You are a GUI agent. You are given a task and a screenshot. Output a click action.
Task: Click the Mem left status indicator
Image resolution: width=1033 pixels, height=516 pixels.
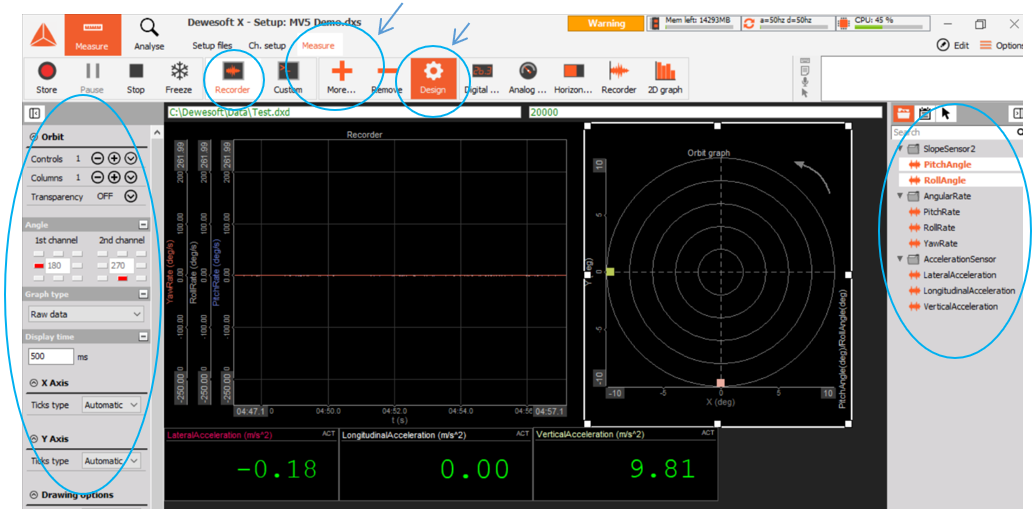click(694, 24)
